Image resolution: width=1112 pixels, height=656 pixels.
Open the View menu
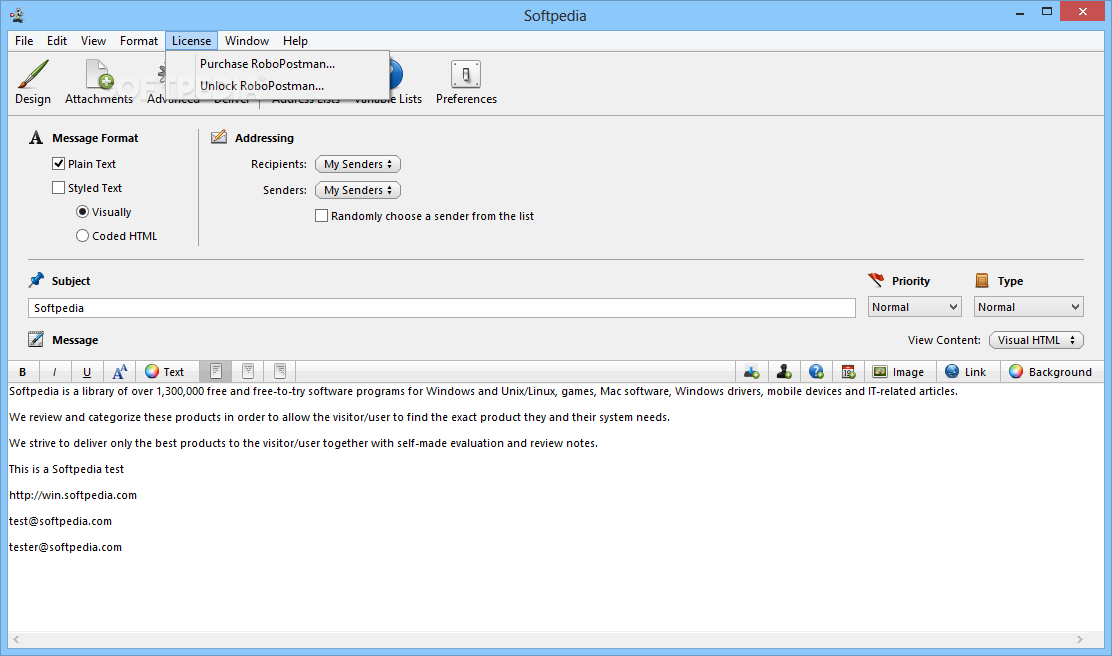tap(93, 40)
